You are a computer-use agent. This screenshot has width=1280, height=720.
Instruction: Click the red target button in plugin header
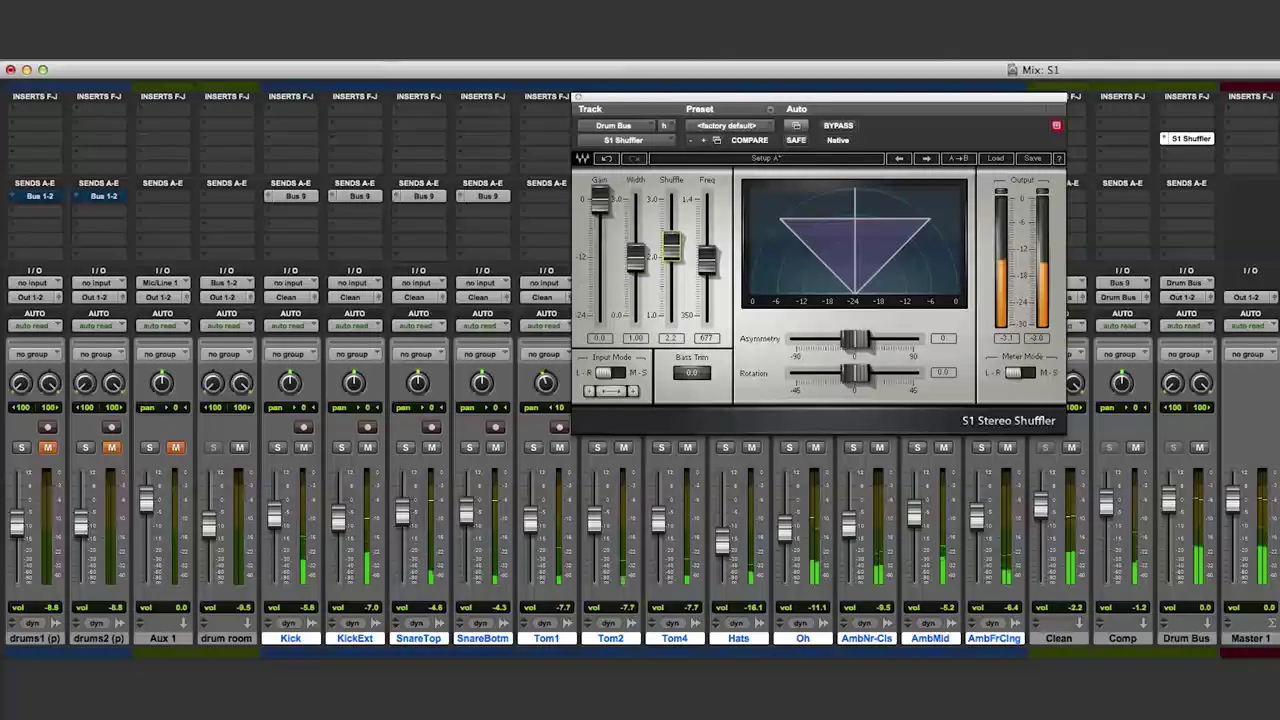point(1056,126)
